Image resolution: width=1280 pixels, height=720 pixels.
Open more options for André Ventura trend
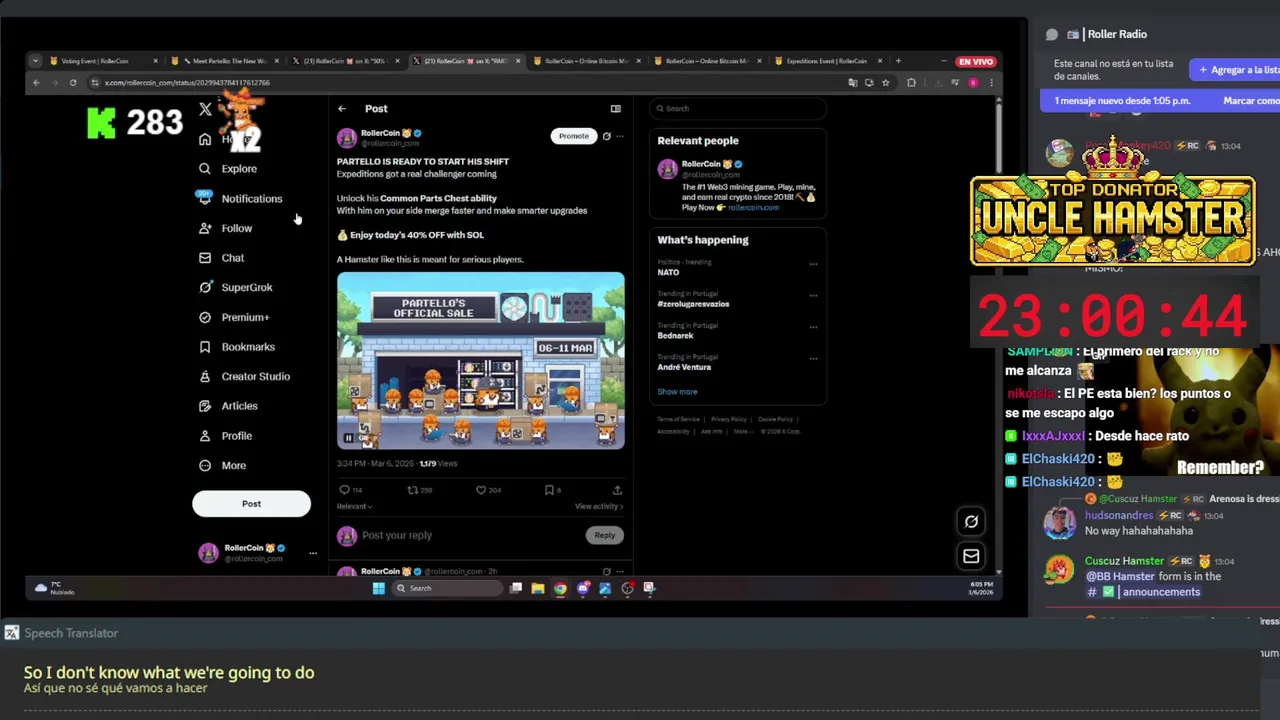[x=813, y=358]
